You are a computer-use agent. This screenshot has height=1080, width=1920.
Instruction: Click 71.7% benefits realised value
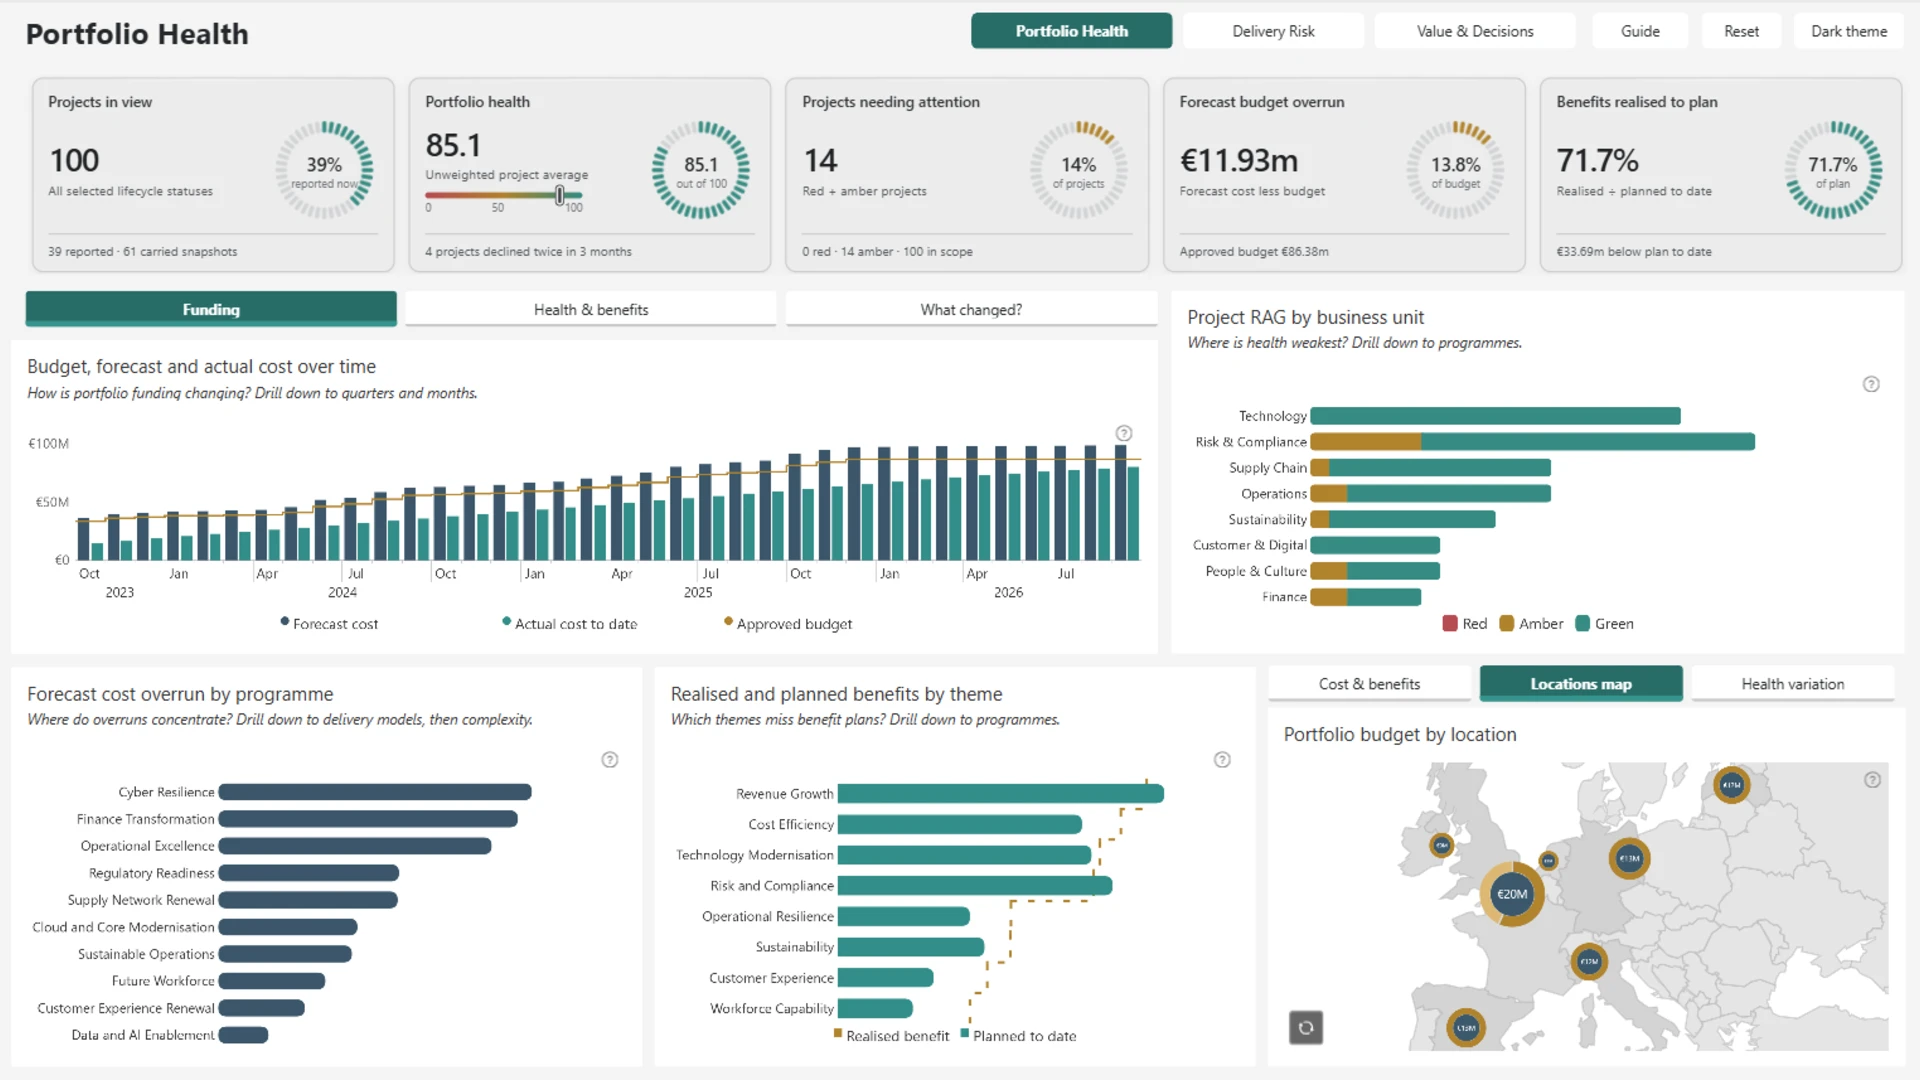click(x=1597, y=160)
